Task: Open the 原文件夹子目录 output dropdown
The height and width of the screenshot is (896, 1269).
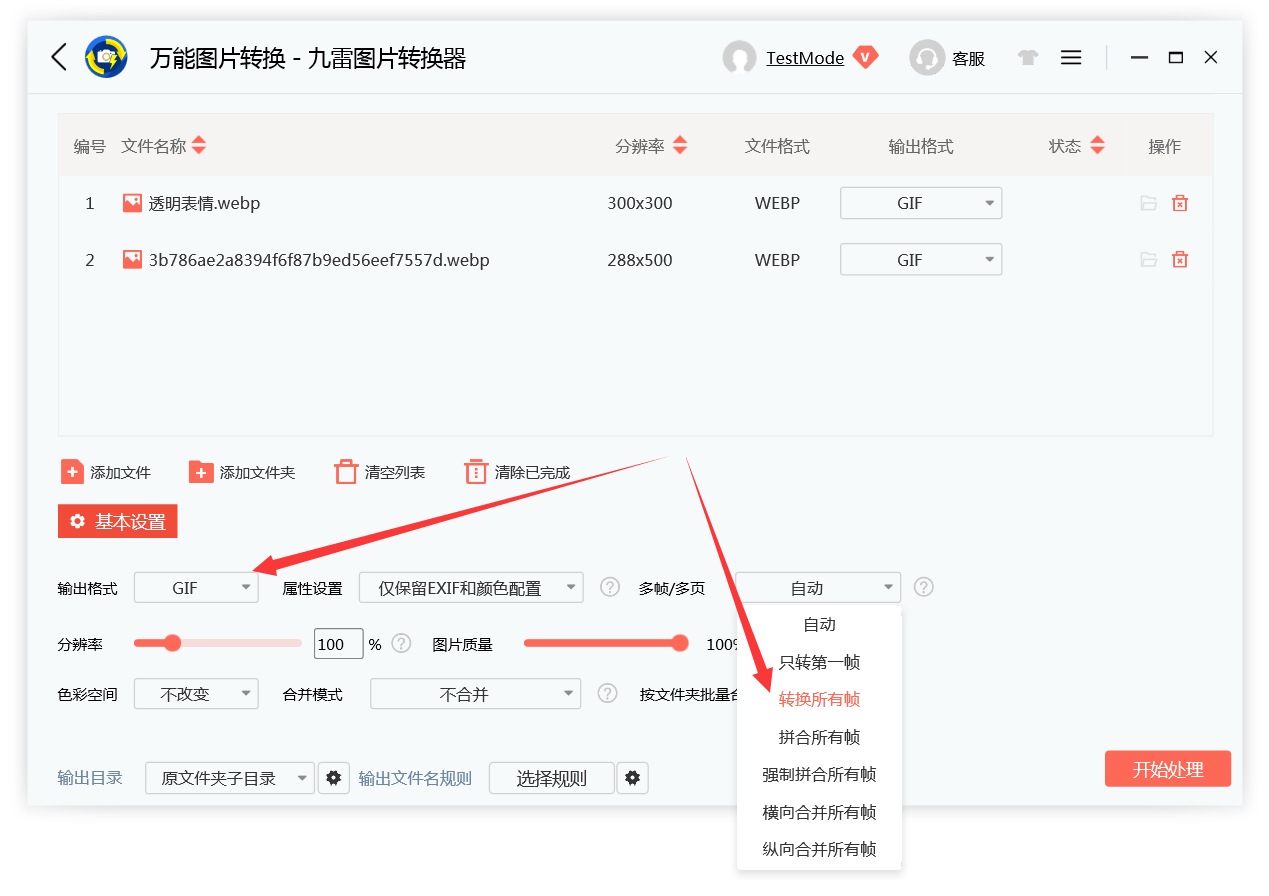Action: [230, 778]
